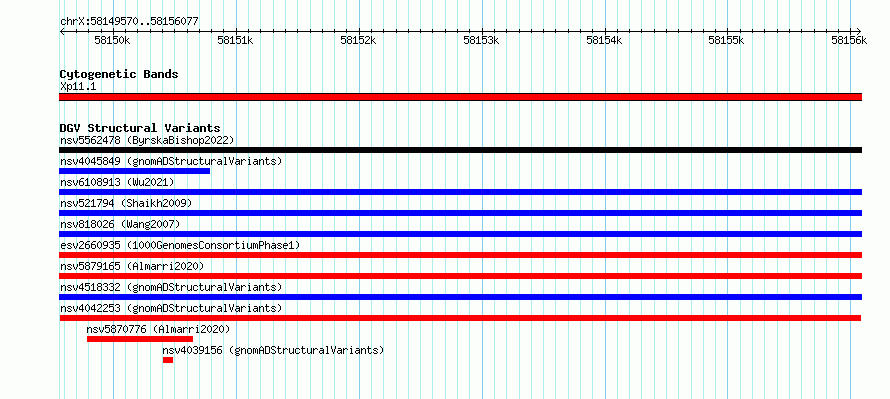Click the blue bar under nsv6108913
Image resolution: width=890 pixels, height=399 pixels.
click(460, 192)
